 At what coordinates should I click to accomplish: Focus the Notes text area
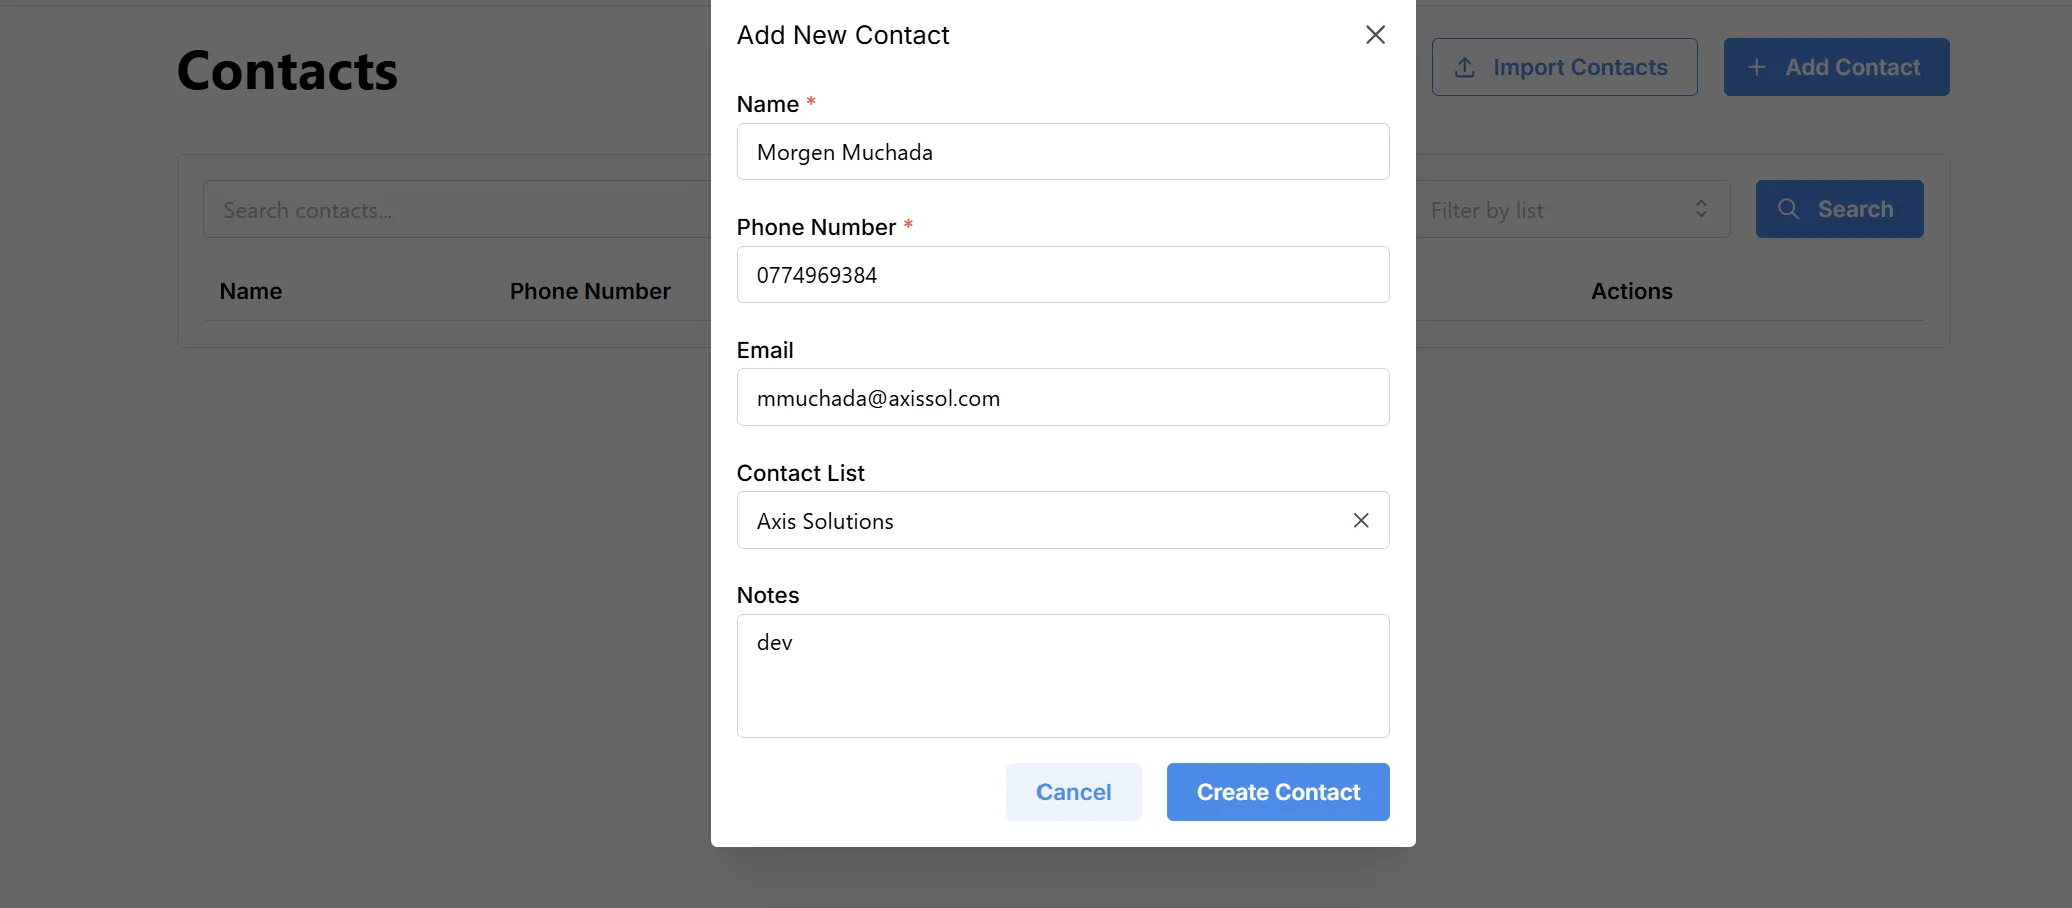[1062, 676]
